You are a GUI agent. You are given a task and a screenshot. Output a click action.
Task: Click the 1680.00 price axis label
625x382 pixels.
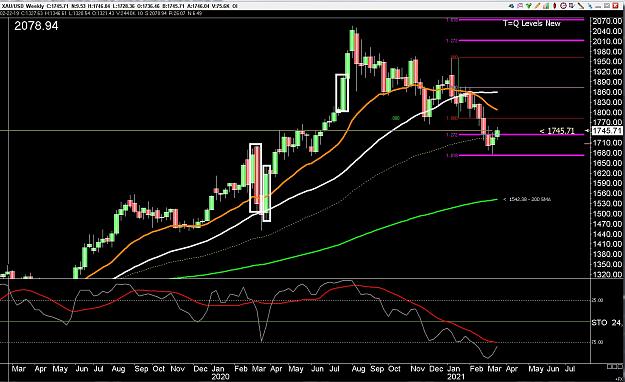click(x=607, y=153)
